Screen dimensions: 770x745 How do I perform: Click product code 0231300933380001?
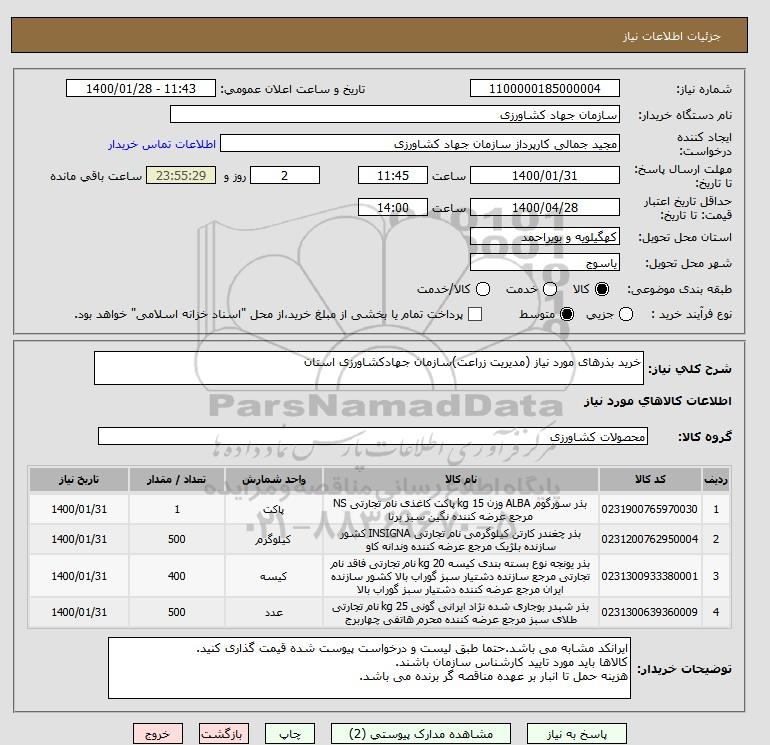coord(649,576)
